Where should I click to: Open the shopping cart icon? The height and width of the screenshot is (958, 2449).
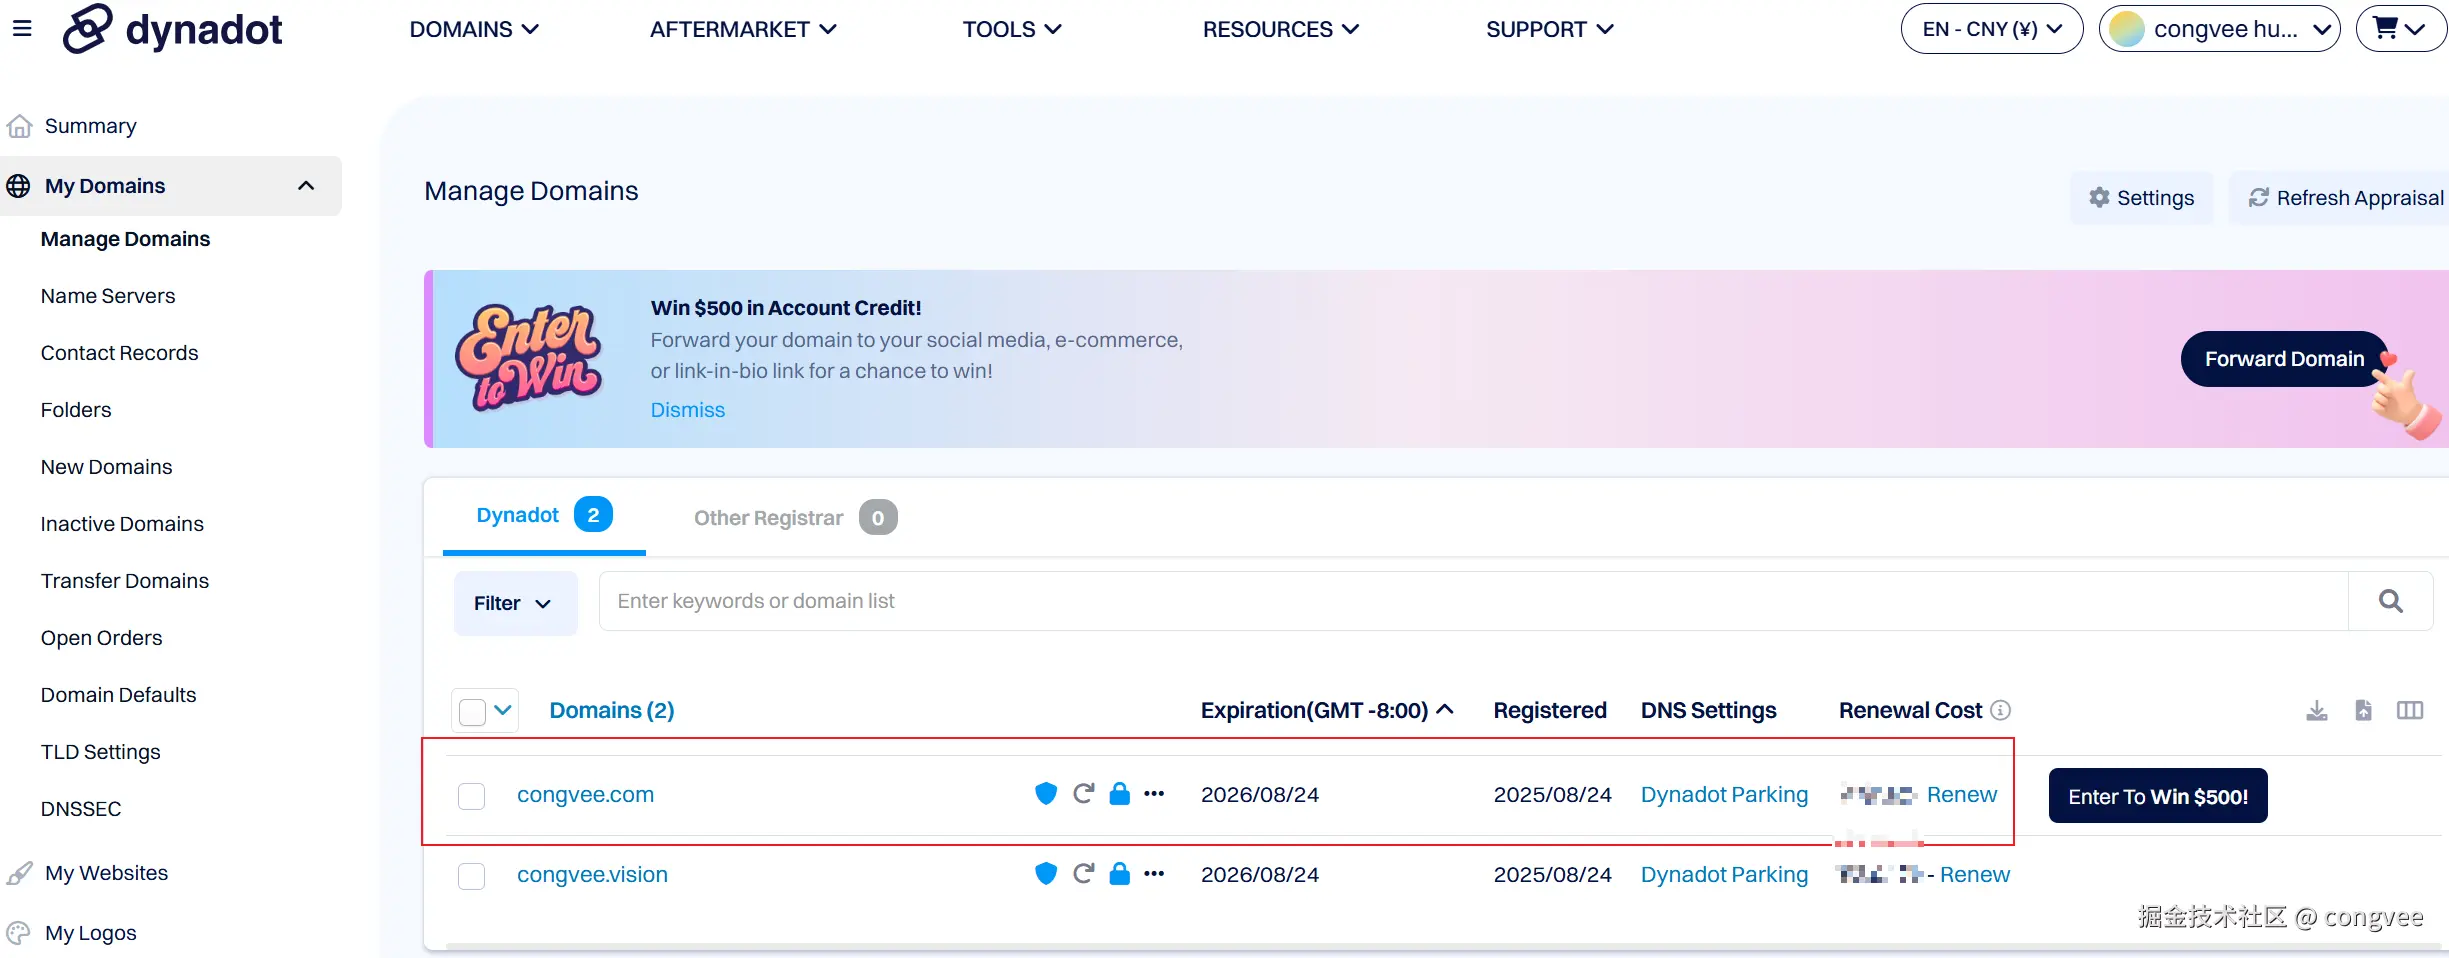[2399, 29]
